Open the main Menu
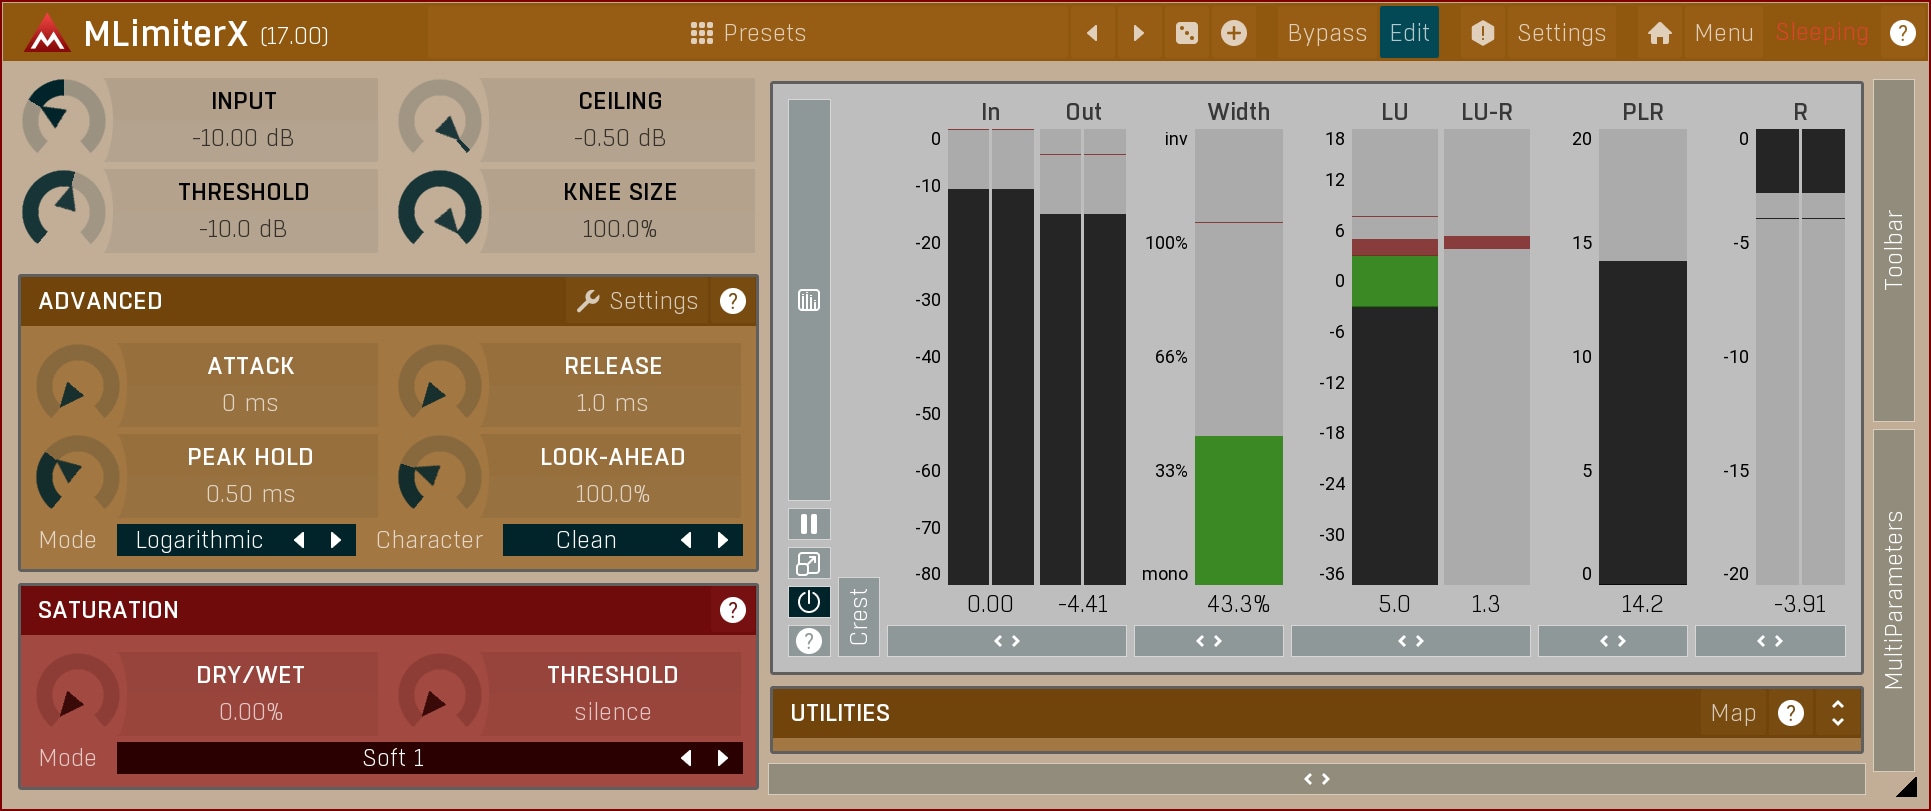Screen dimensions: 1931x811 tap(1723, 33)
